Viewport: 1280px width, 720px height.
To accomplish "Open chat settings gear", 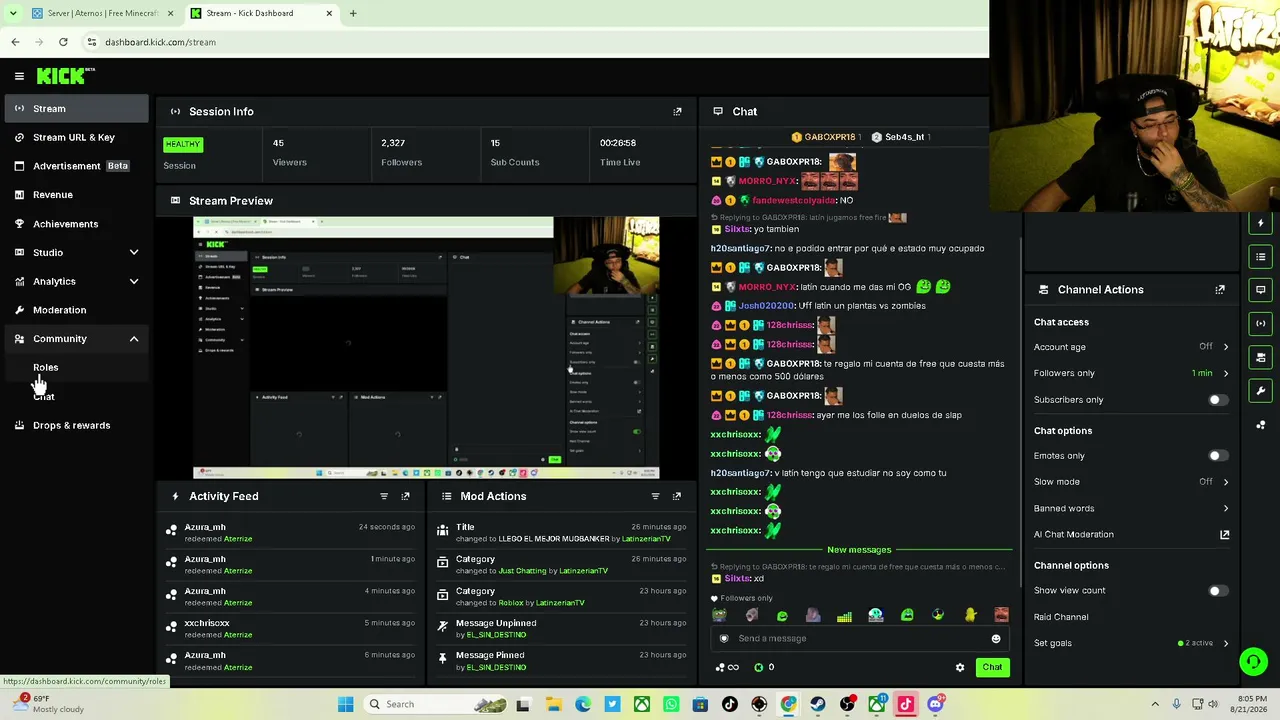I will [960, 667].
